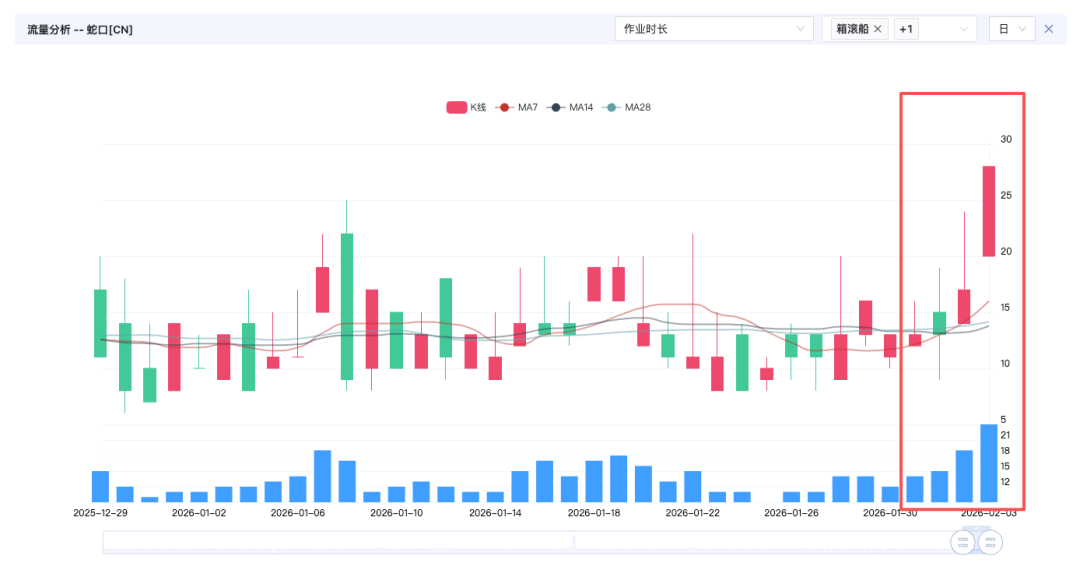Click the first green candlestick at 2025-12-29
This screenshot has width=1080, height=577.
pyautogui.click(x=100, y=323)
